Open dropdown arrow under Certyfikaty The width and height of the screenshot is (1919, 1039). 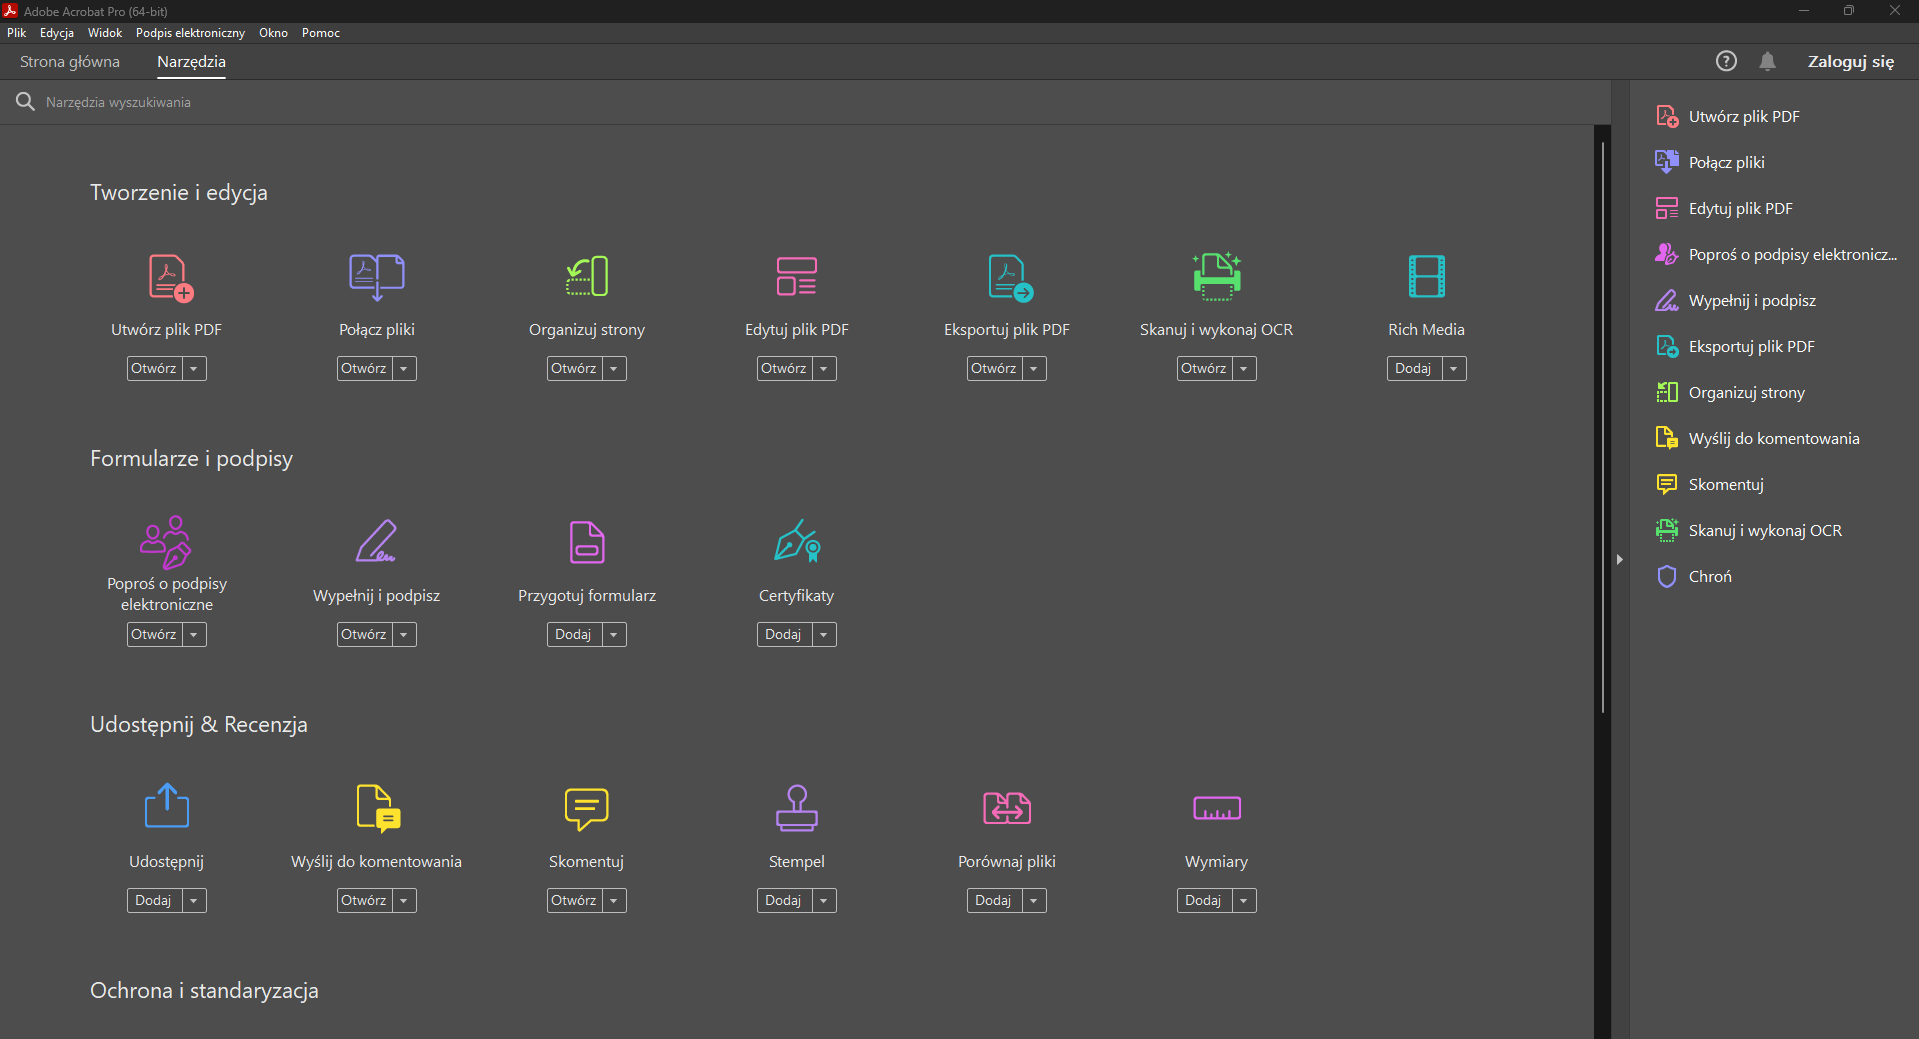824,635
